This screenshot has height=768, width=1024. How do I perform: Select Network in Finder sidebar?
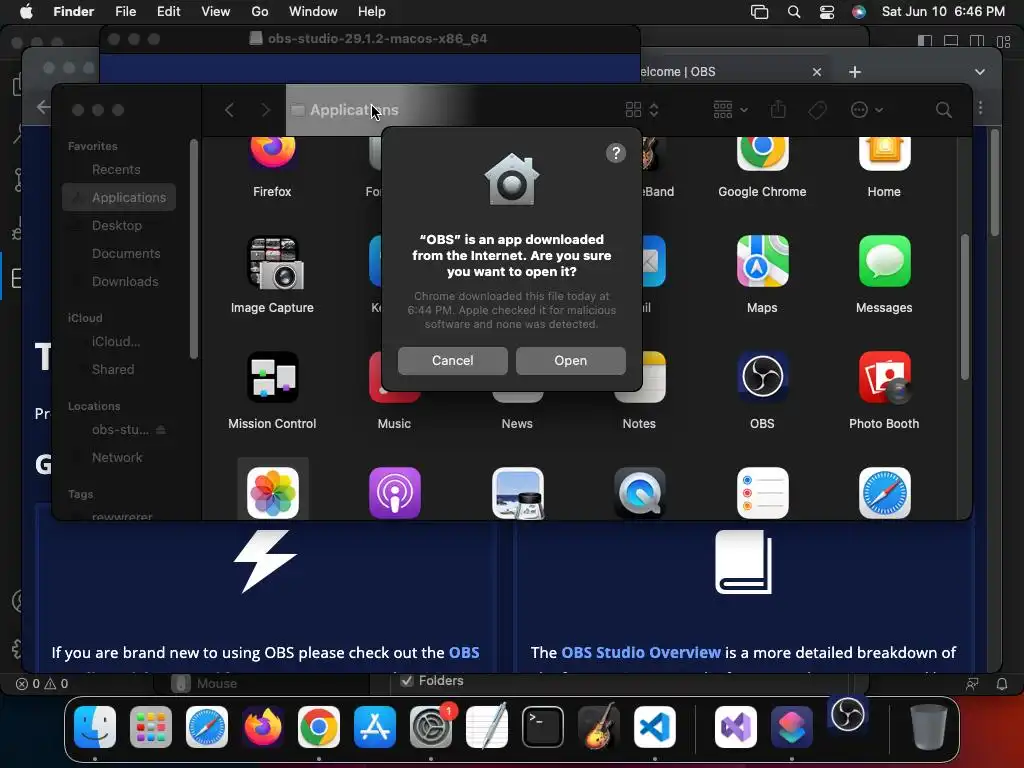[x=119, y=458]
